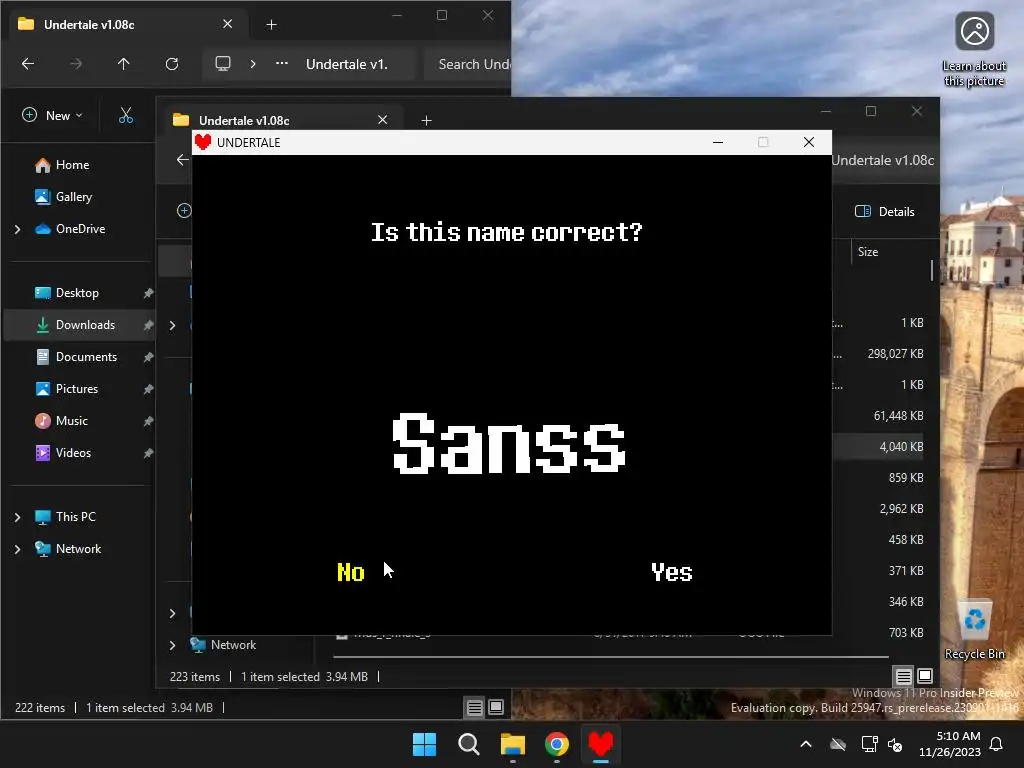Open taskbar Search
Viewport: 1024px width, 768px height.
469,744
